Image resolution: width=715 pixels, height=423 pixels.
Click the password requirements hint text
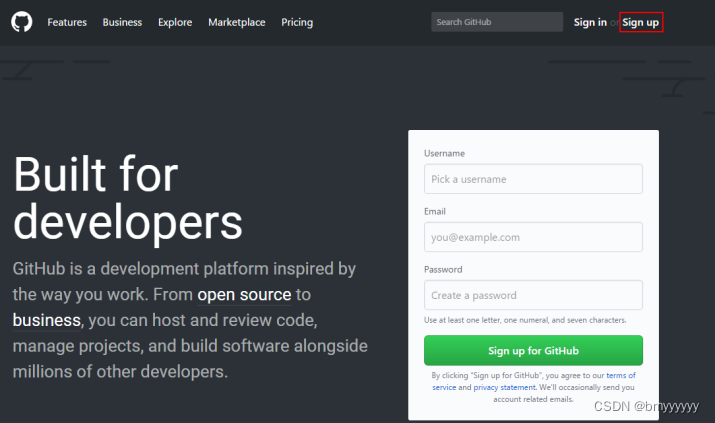[x=525, y=320]
